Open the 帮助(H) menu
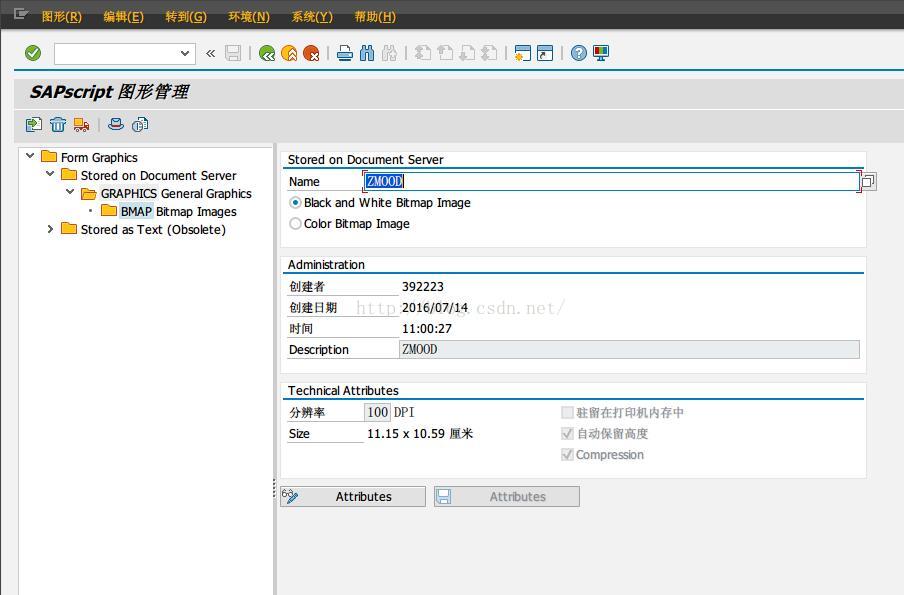This screenshot has width=904, height=595. [375, 17]
